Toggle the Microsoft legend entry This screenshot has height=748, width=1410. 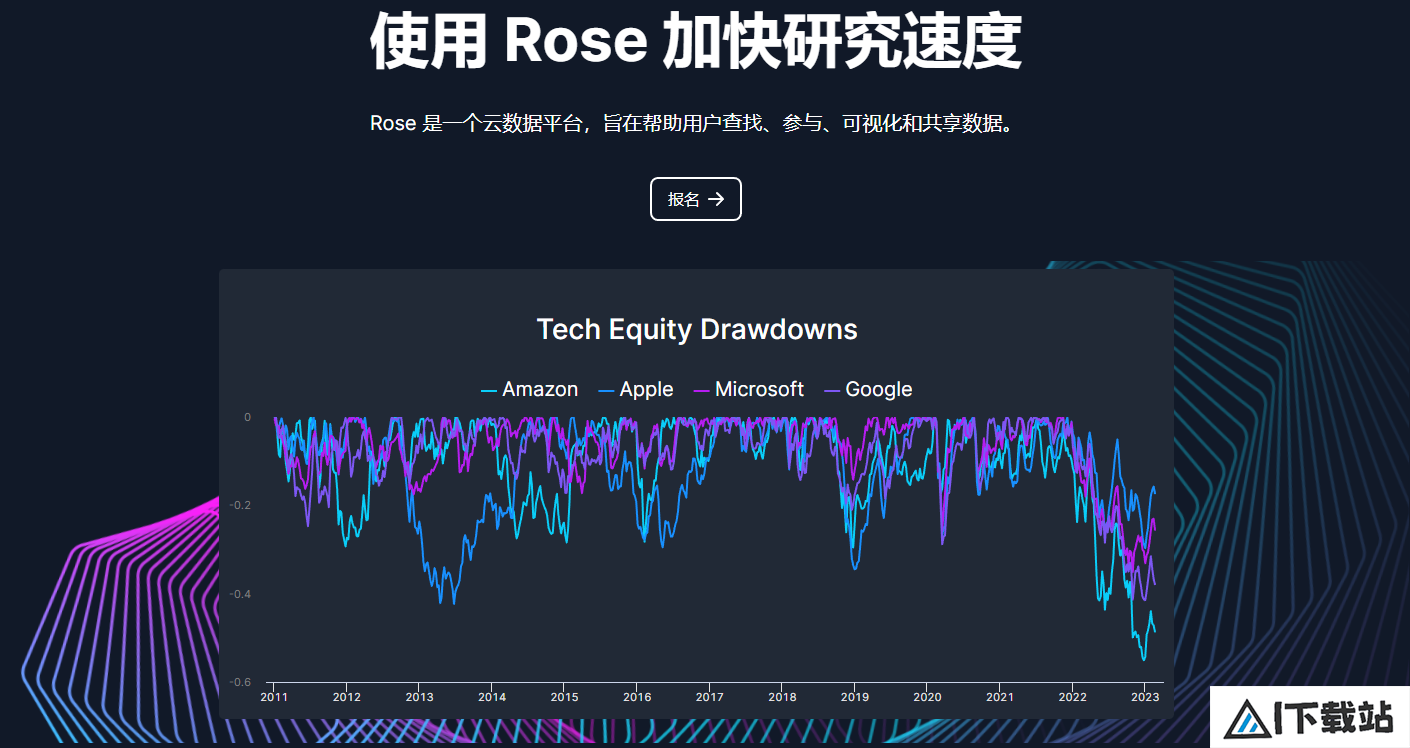[x=749, y=390]
